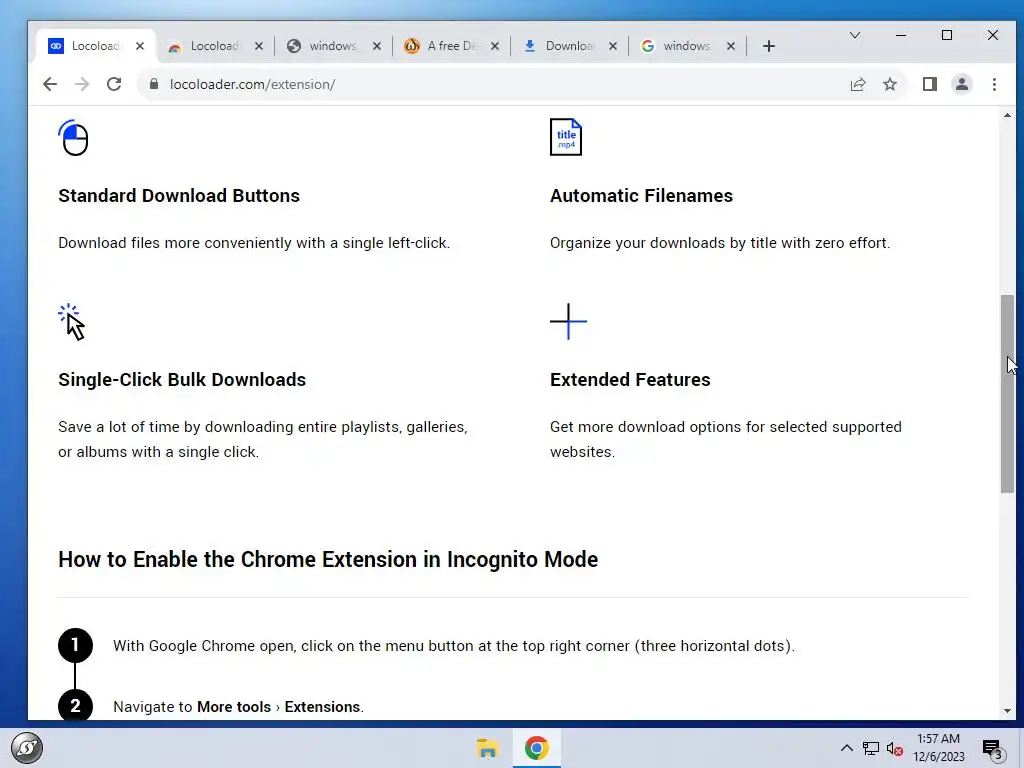1024x768 pixels.
Task: Click the title mp4 file icon
Action: click(566, 136)
